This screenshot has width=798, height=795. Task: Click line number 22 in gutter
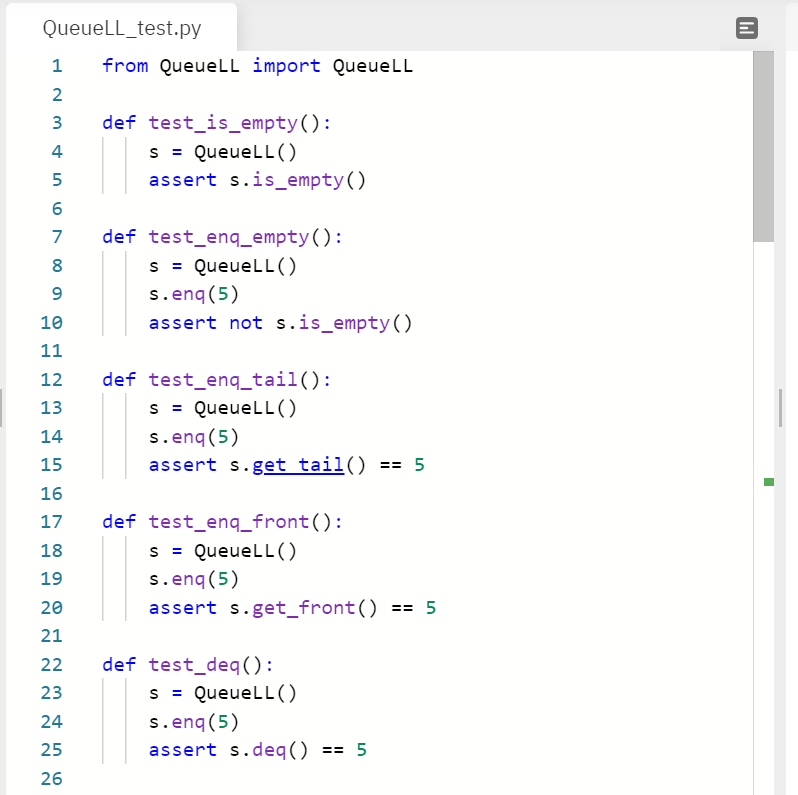click(x=51, y=665)
